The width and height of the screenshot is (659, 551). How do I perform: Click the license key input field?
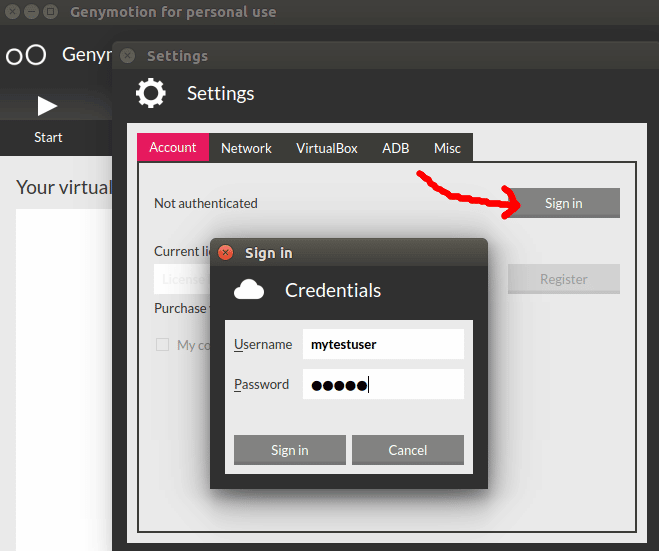[182, 279]
